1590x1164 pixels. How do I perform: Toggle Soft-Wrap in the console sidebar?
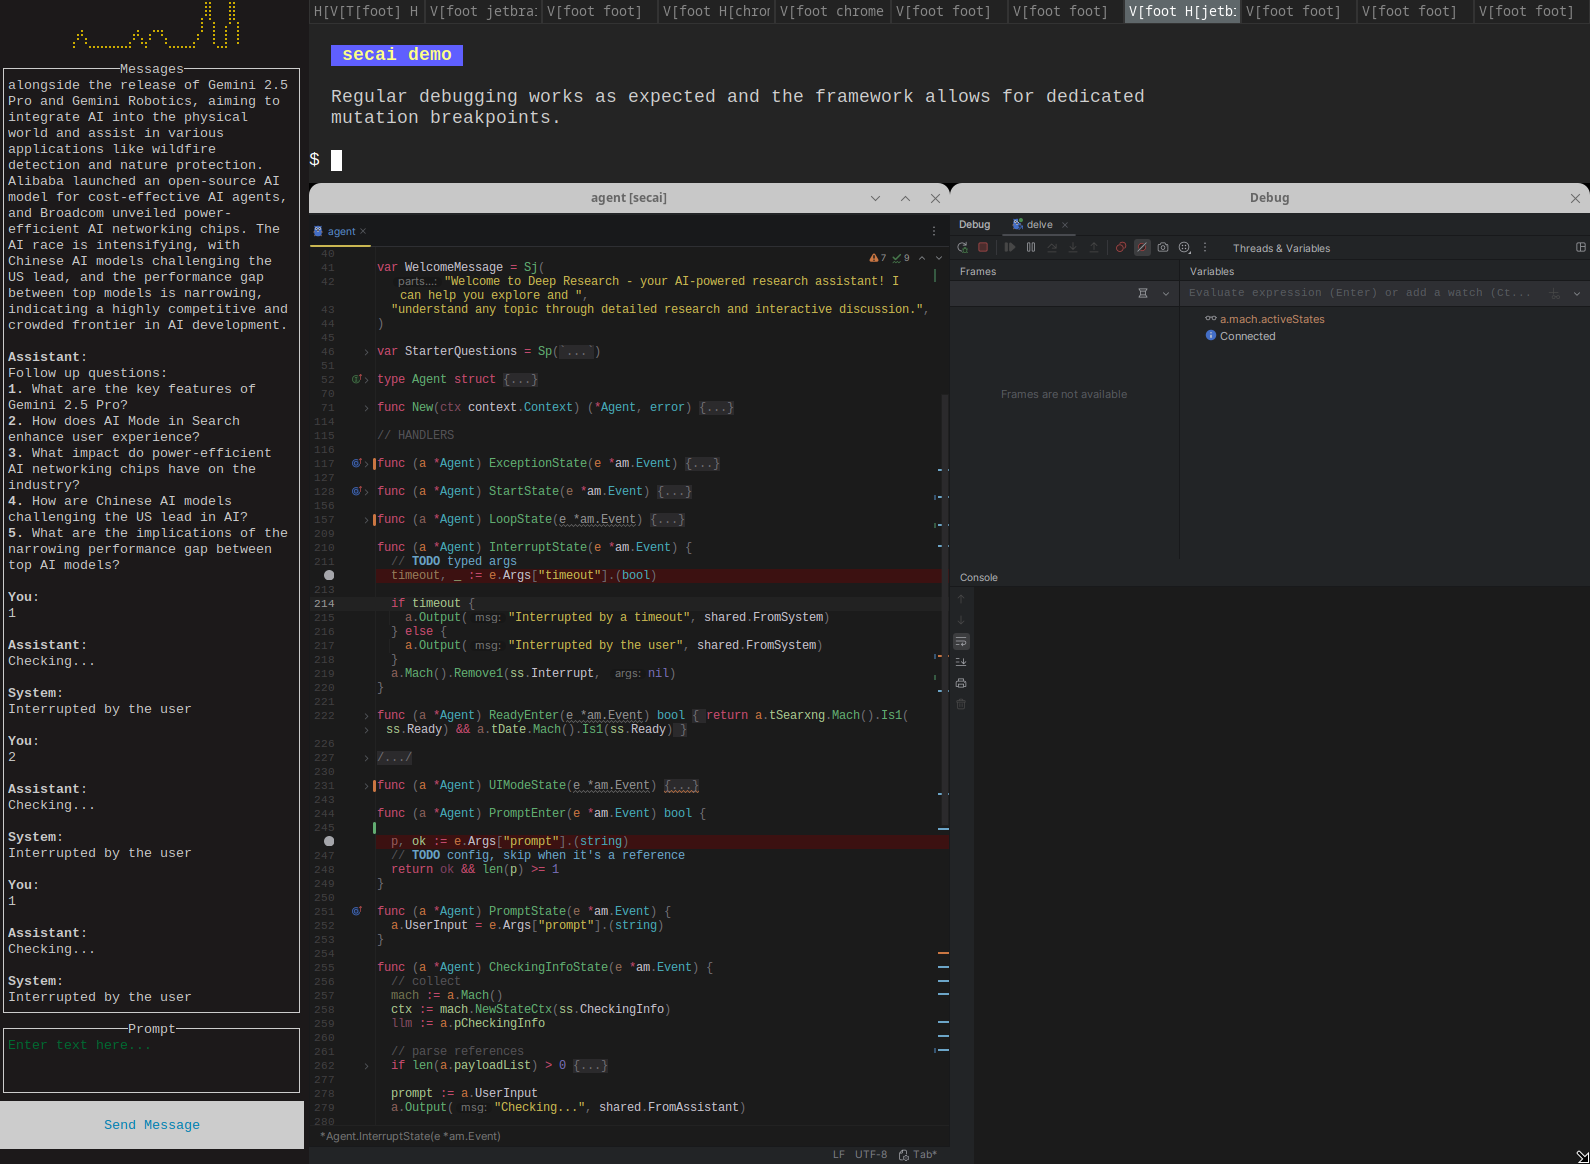961,641
